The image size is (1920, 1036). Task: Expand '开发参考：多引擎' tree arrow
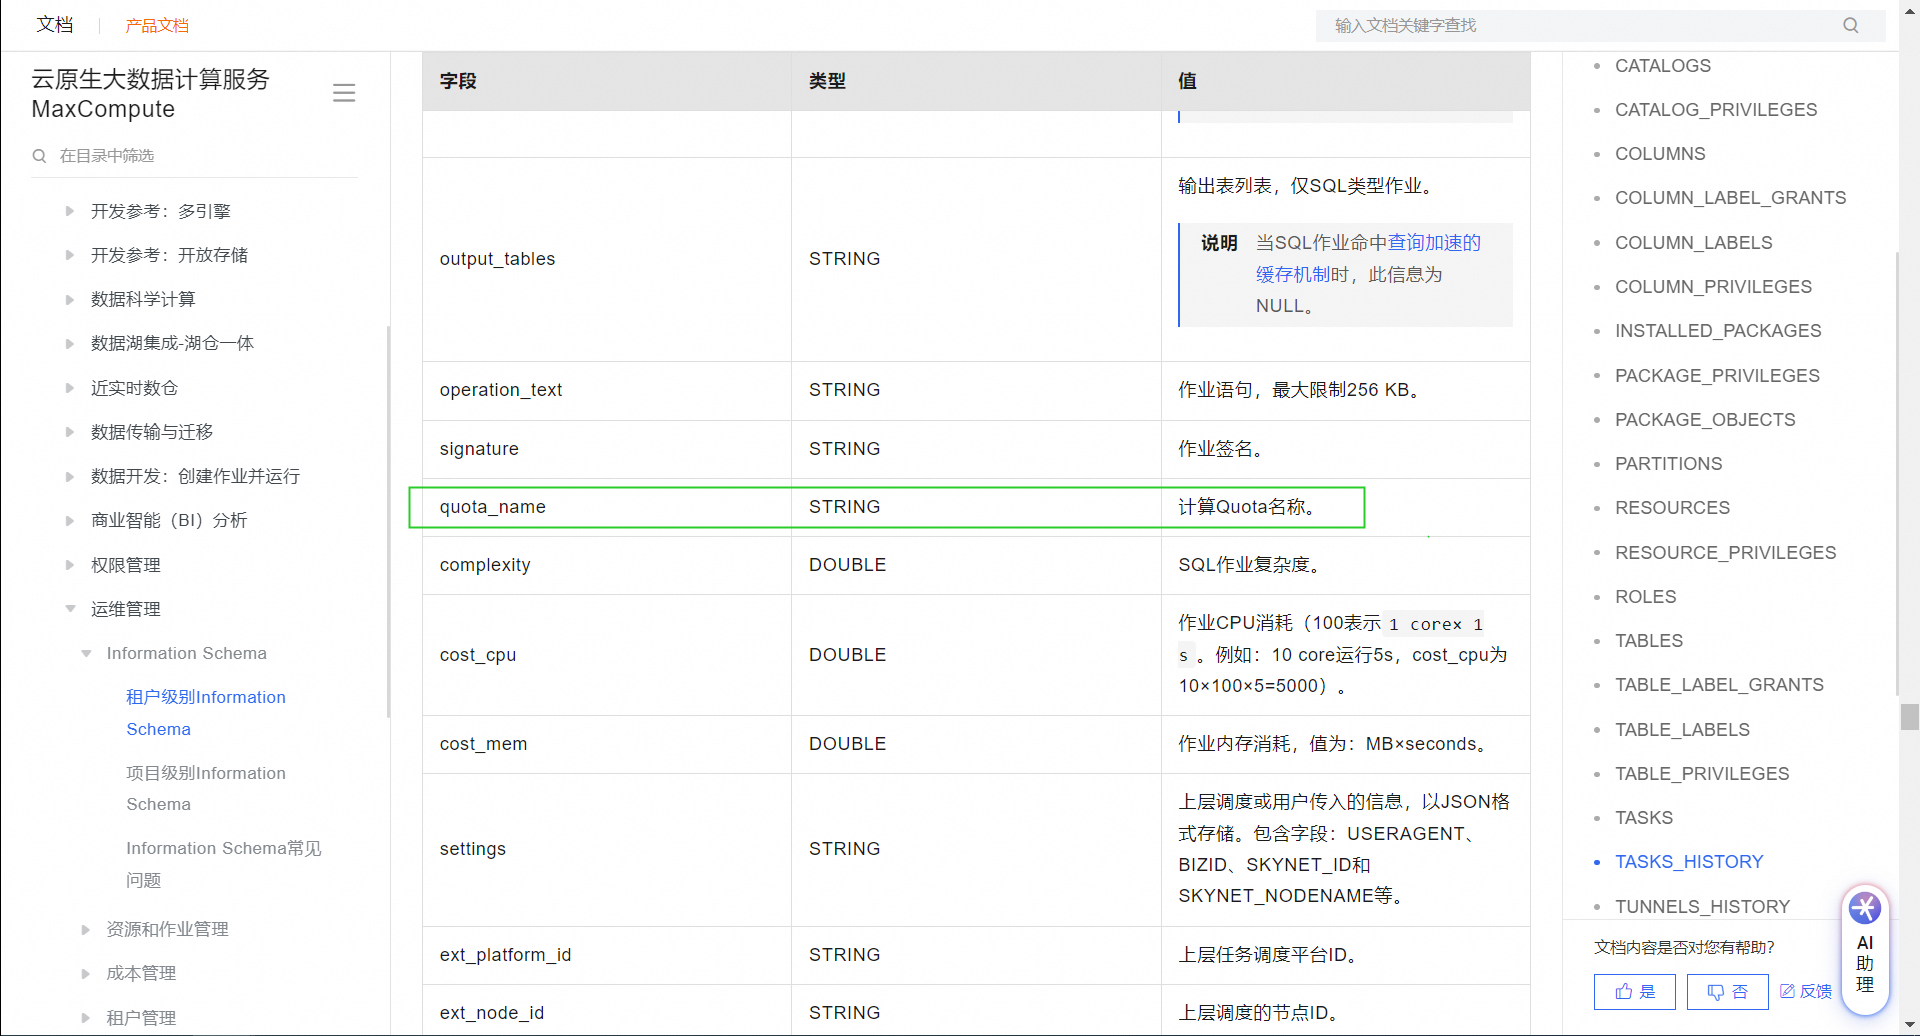coord(70,211)
